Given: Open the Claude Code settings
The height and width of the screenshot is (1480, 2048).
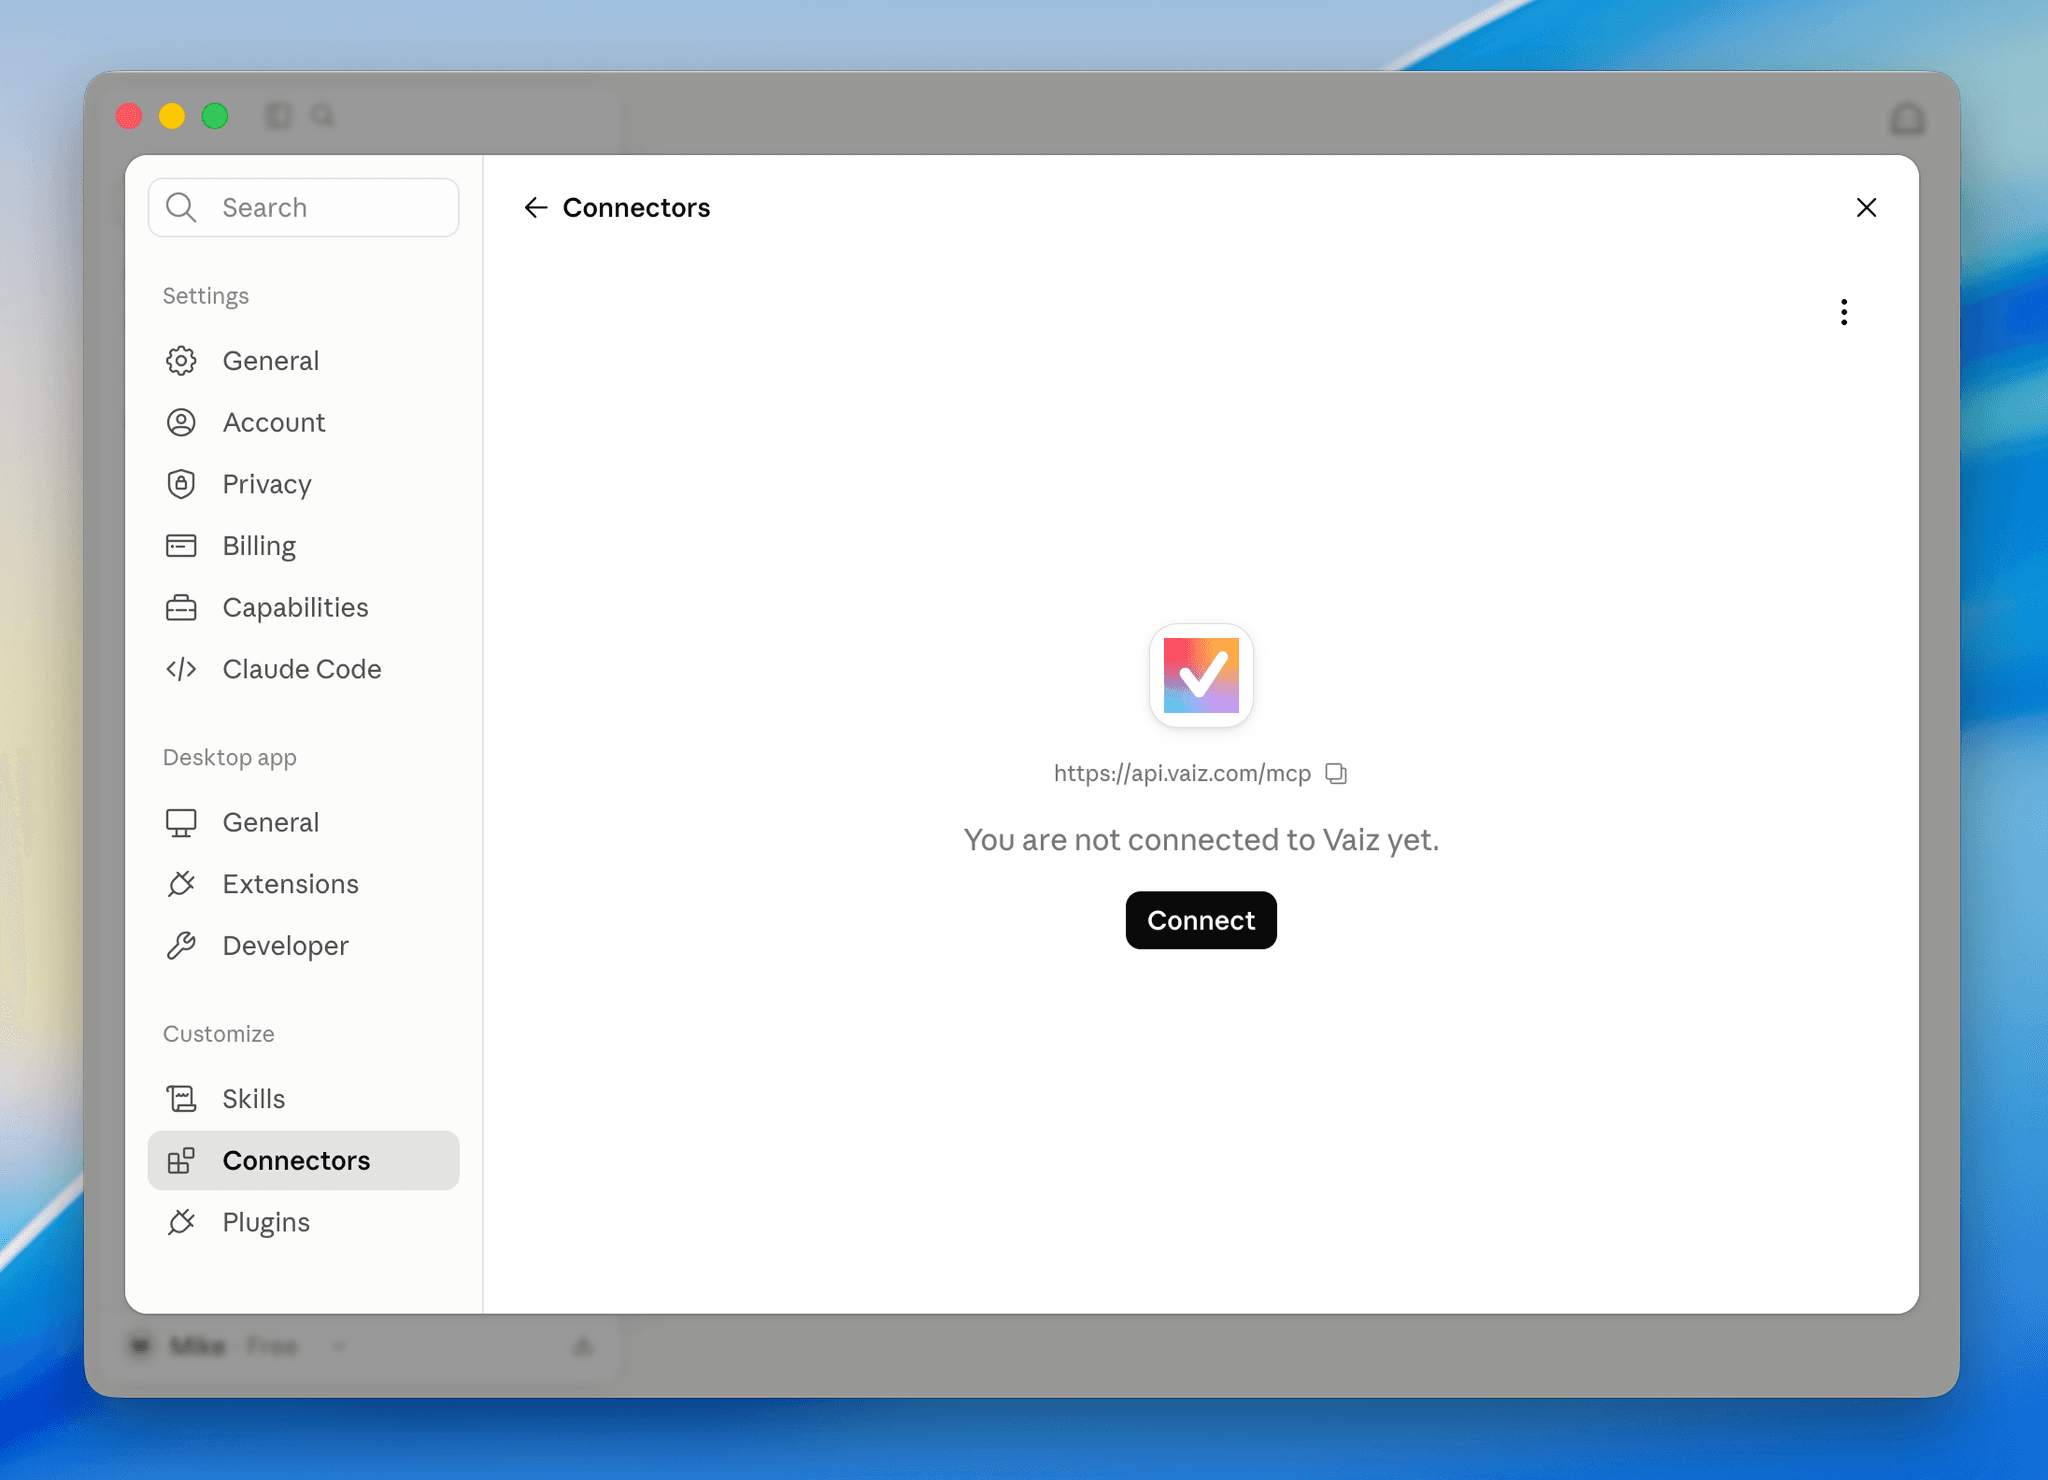Looking at the screenshot, I should 304,669.
